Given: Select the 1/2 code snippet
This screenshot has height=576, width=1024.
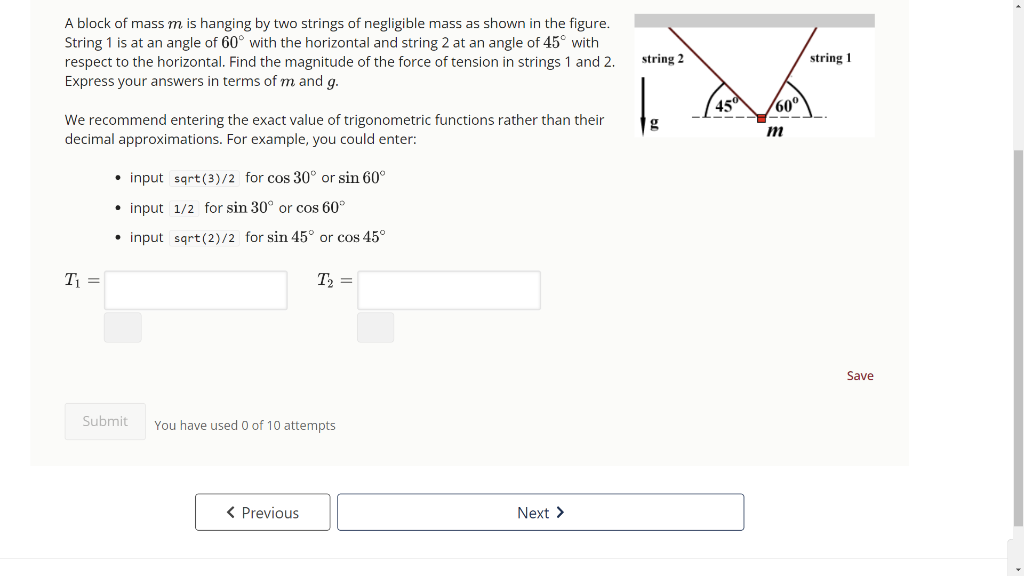Looking at the screenshot, I should (x=185, y=207).
